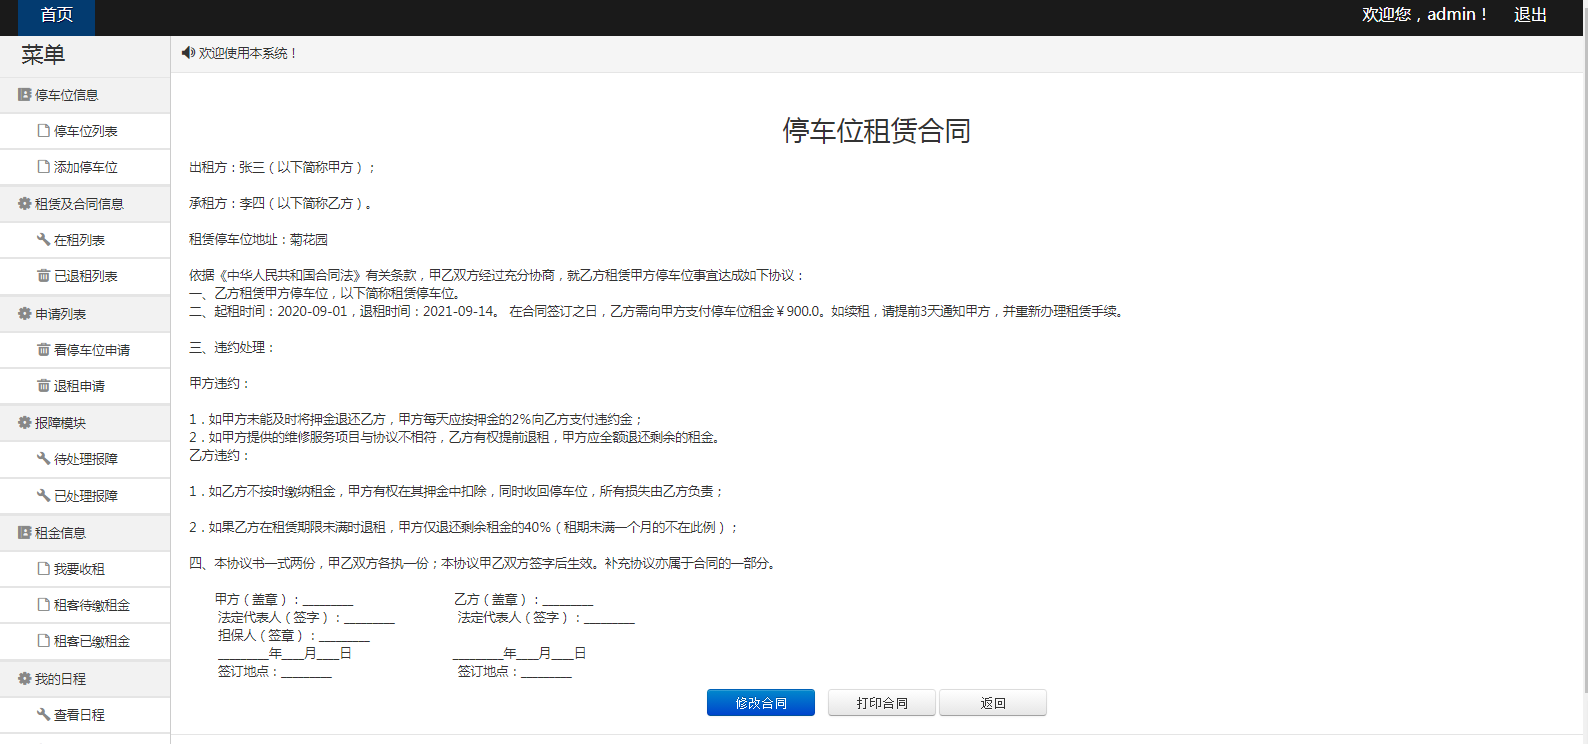
Task: Expand the 租赁及合同信息 section
Action: coord(85,204)
